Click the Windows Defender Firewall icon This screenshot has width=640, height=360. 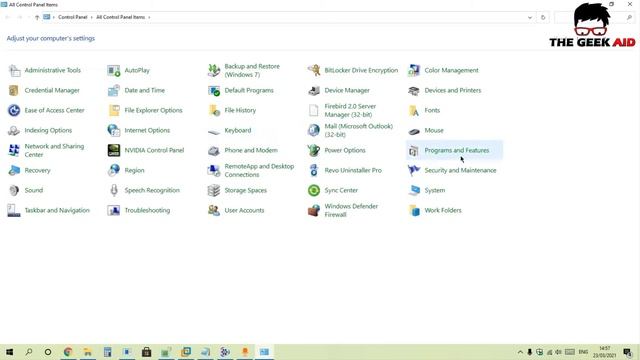tap(314, 210)
